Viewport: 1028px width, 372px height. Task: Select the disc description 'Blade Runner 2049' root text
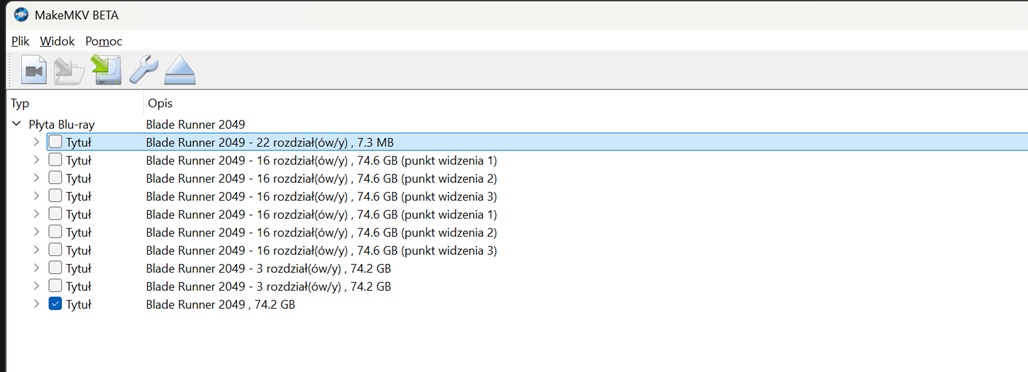pos(195,124)
